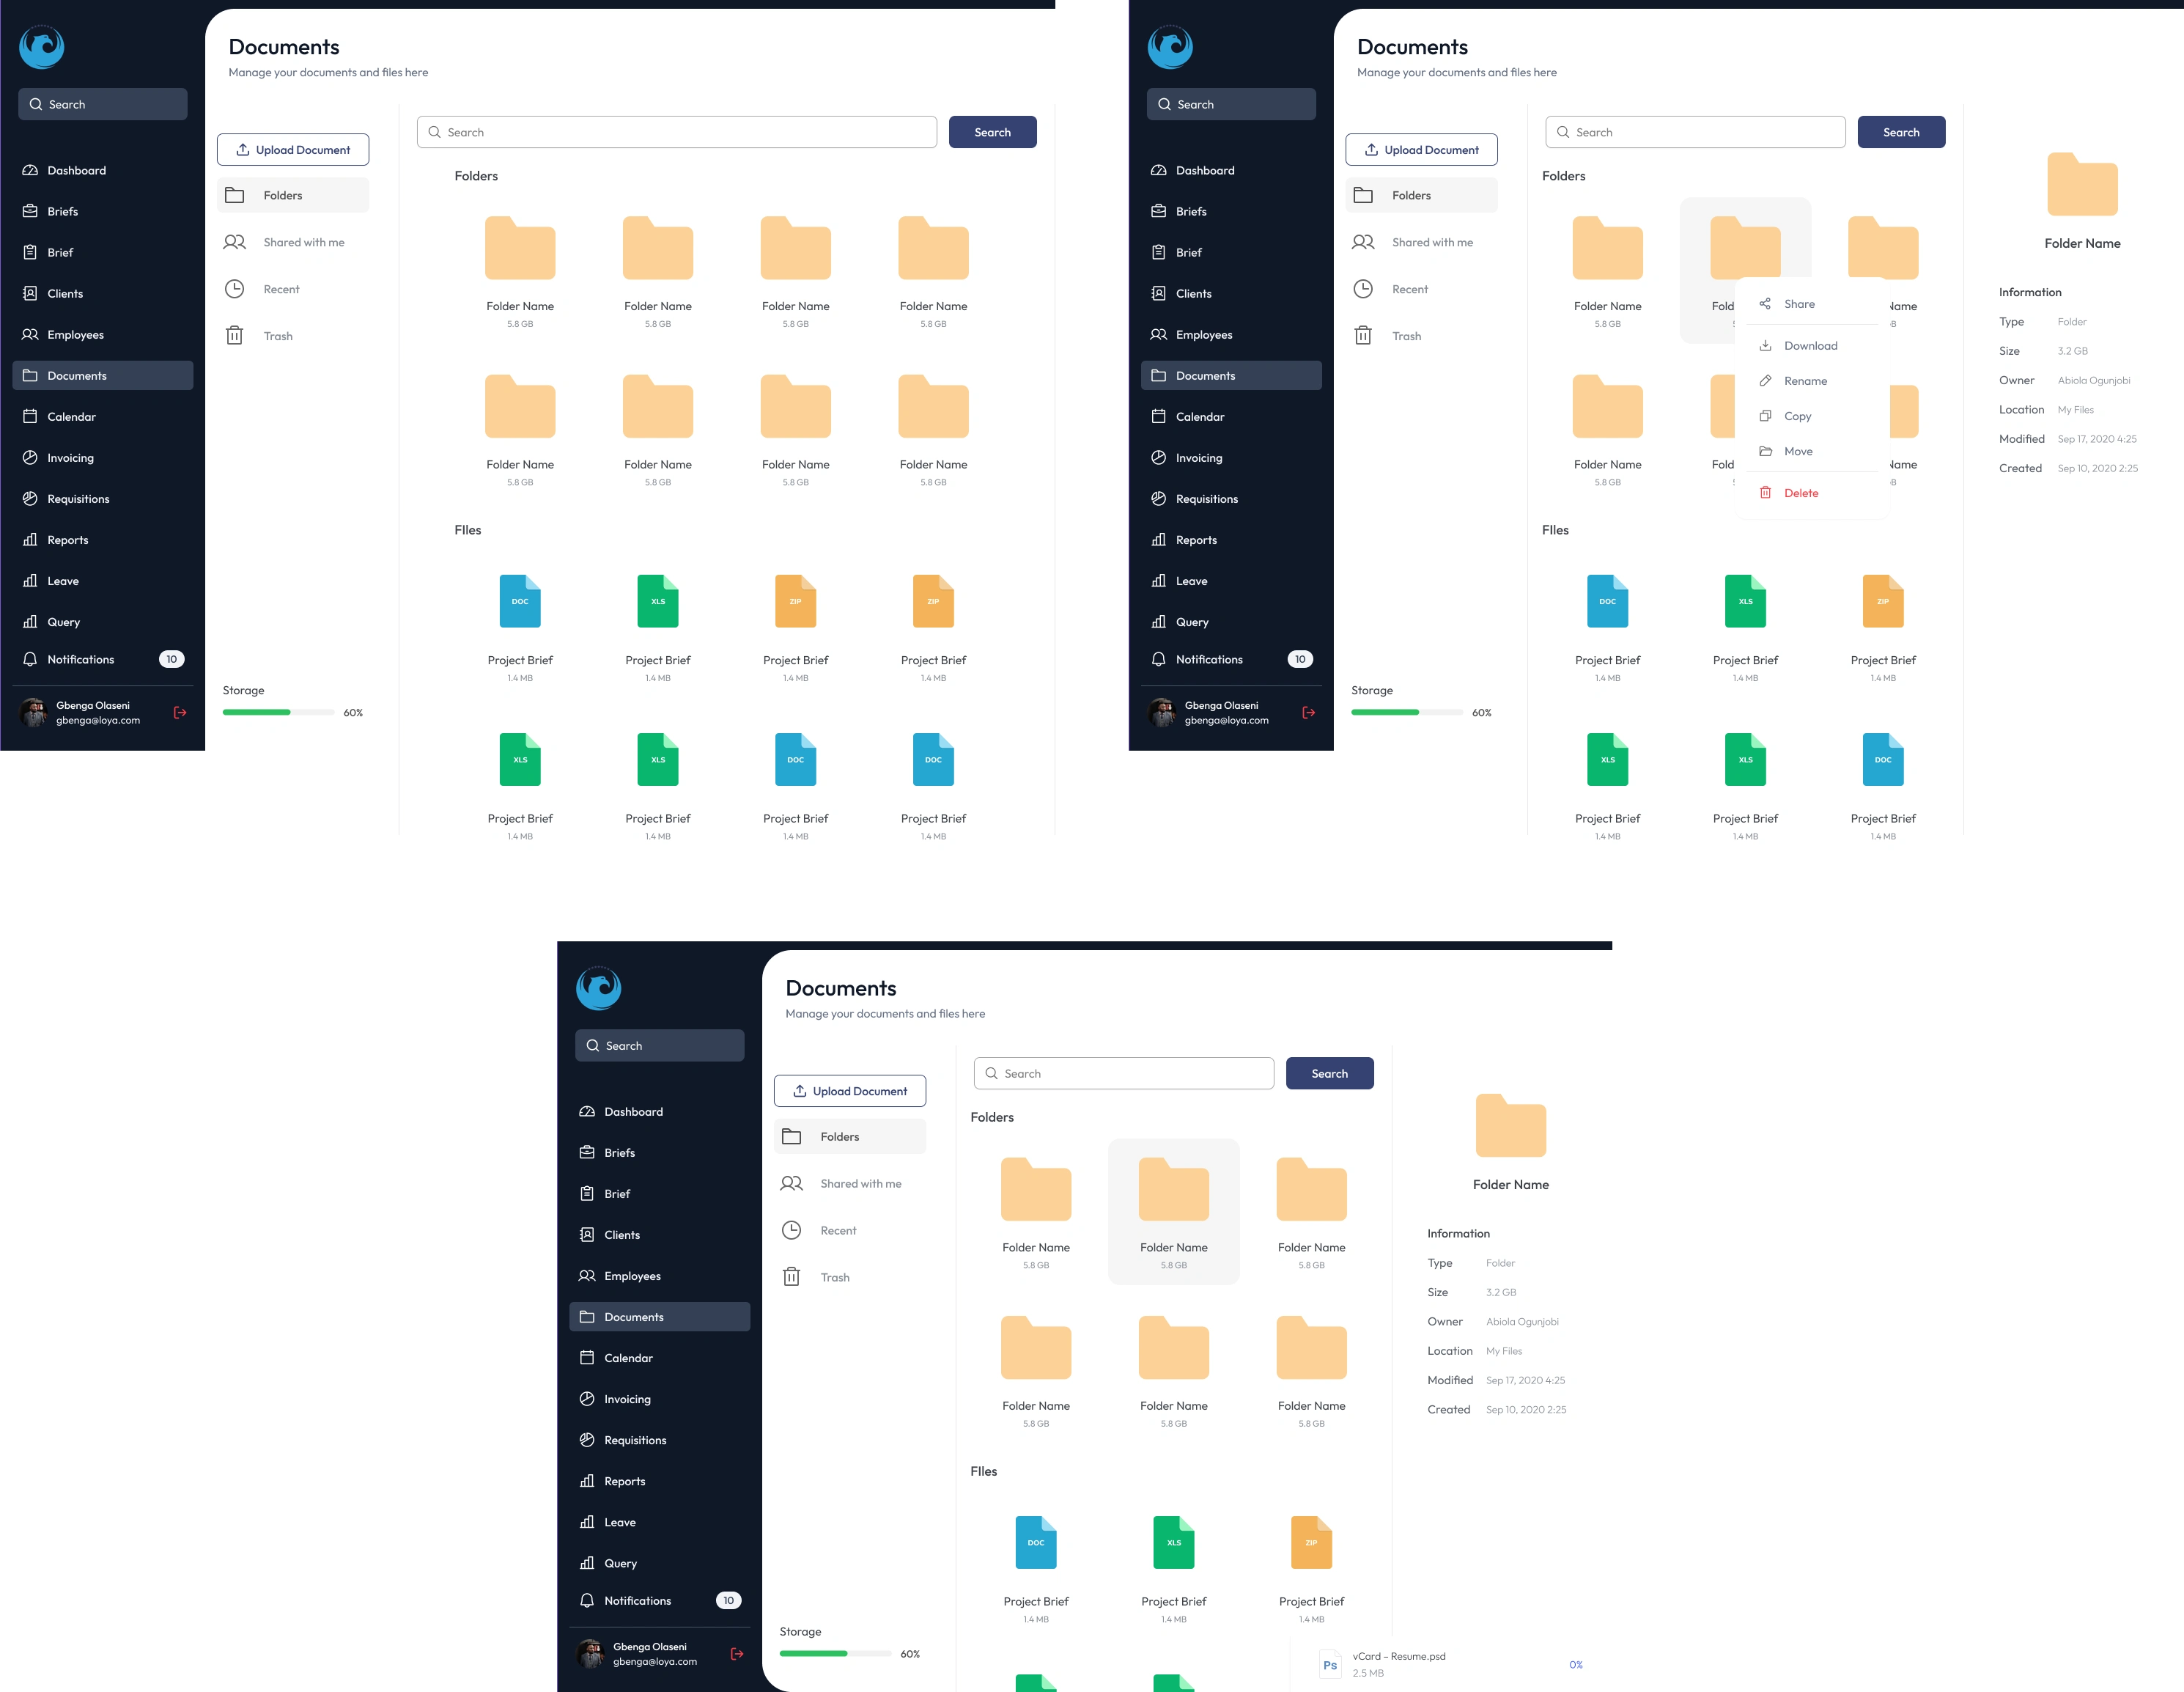Click the Ps icon of vCard - Resume.psd upload
This screenshot has height=1692, width=2184.
(x=1330, y=1665)
